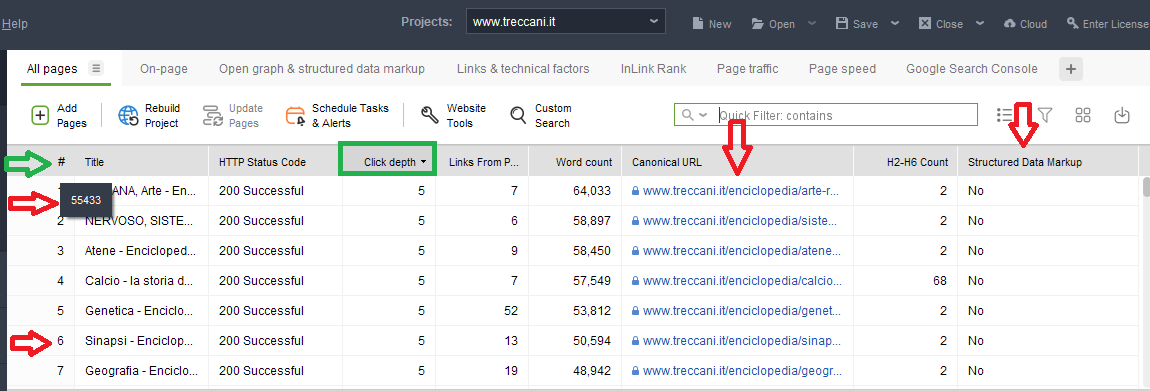
Task: Click the filter funnel icon
Action: tap(1045, 115)
